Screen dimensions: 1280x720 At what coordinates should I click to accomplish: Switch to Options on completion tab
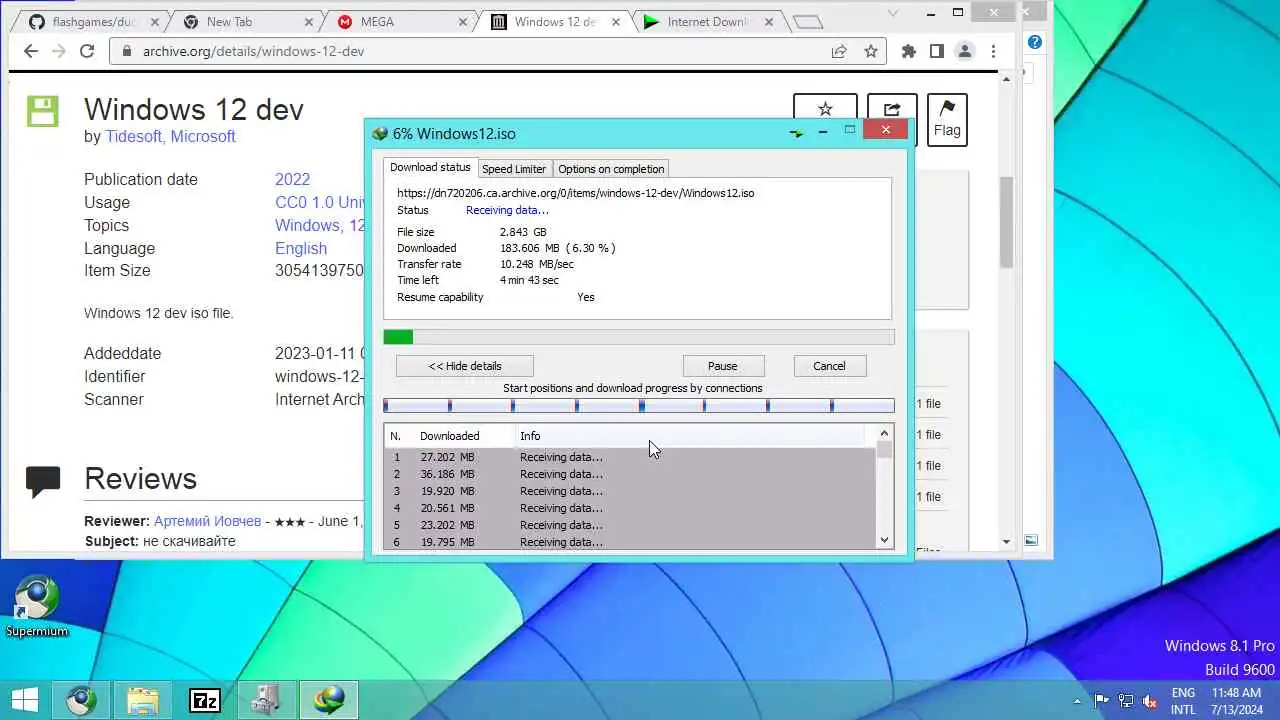point(611,169)
